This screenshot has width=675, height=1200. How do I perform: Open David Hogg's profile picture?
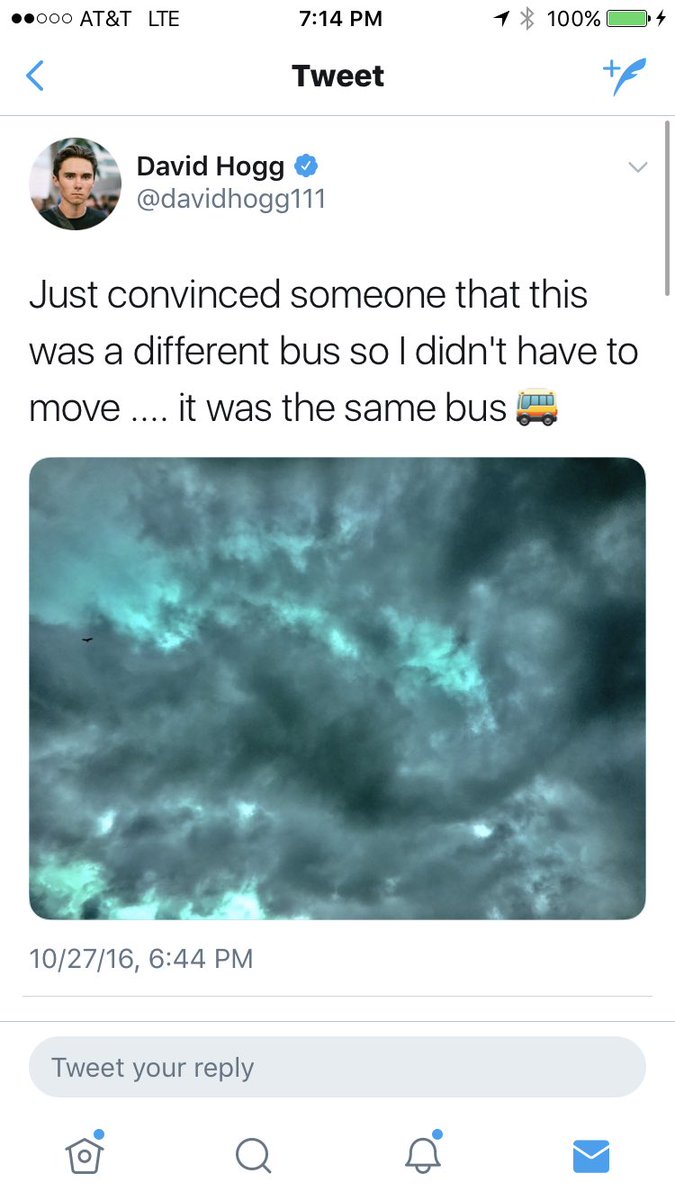pos(75,184)
